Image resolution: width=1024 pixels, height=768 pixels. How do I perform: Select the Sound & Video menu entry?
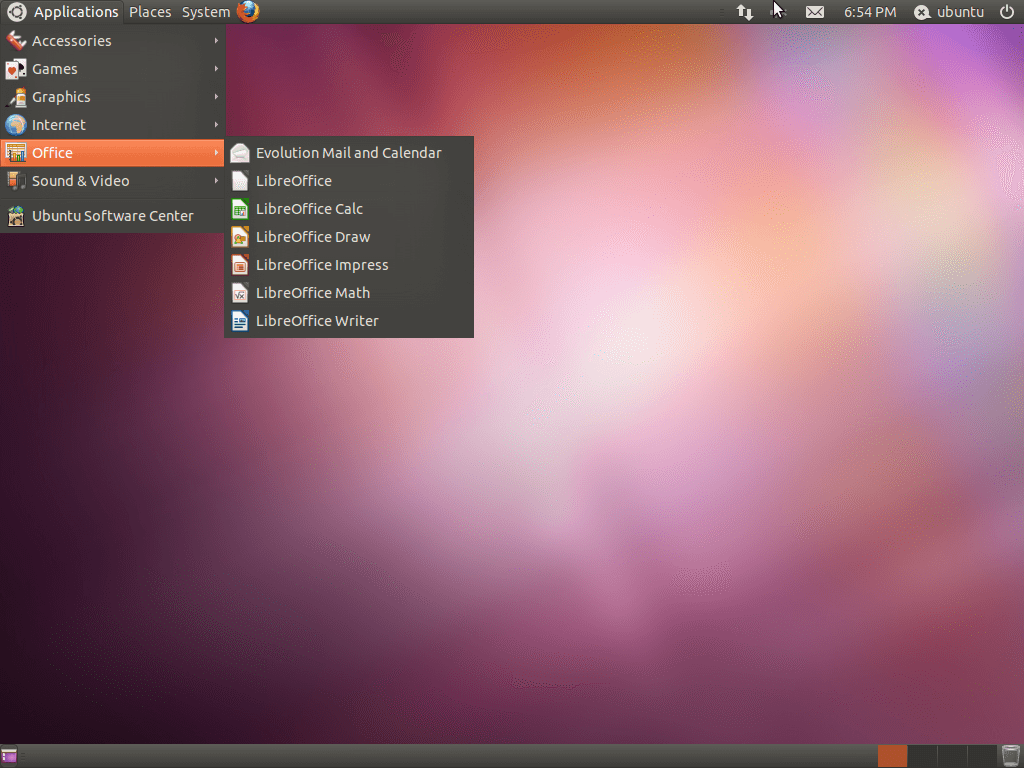point(112,181)
